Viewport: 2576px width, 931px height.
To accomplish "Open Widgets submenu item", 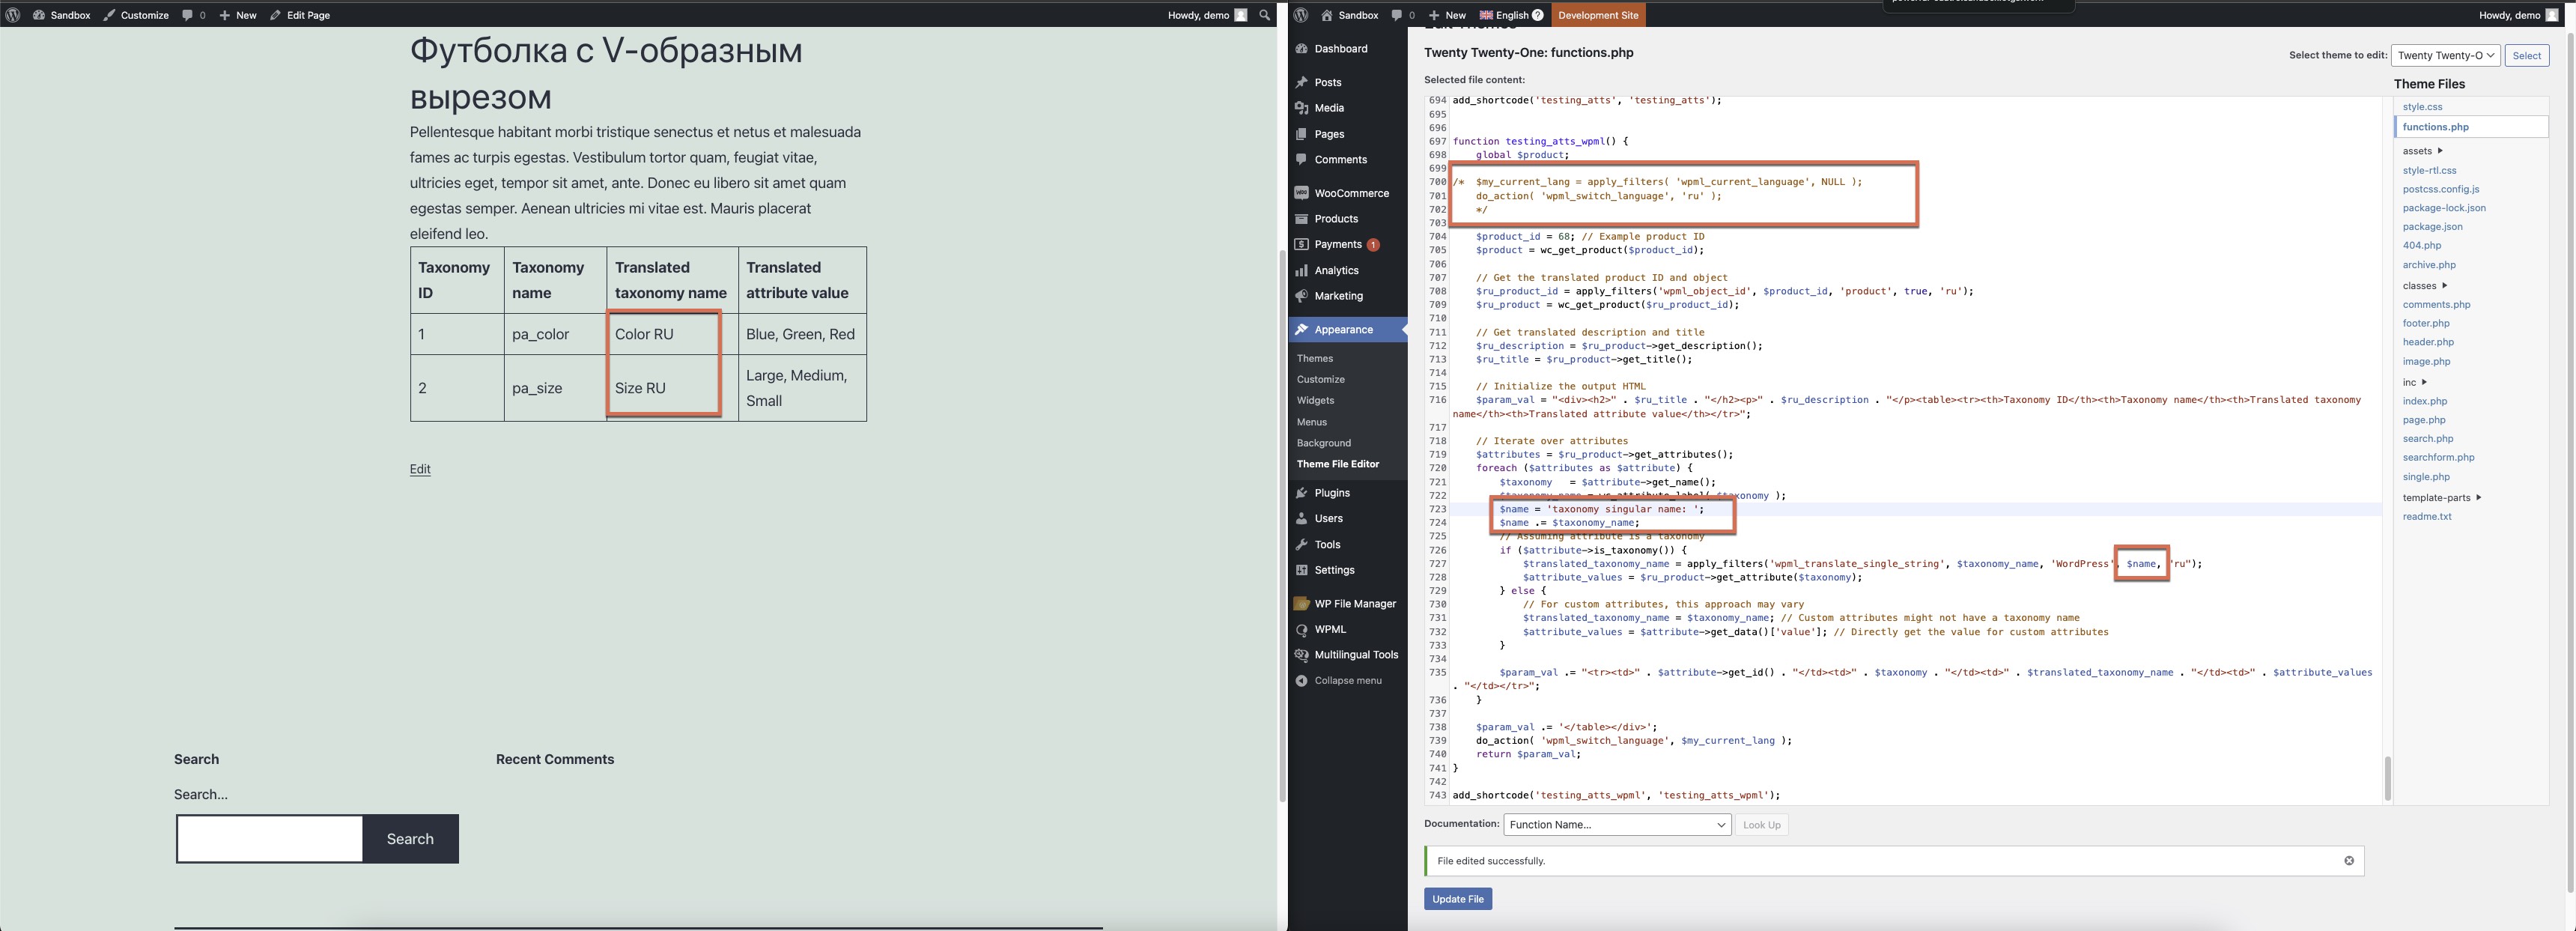I will [x=1315, y=400].
